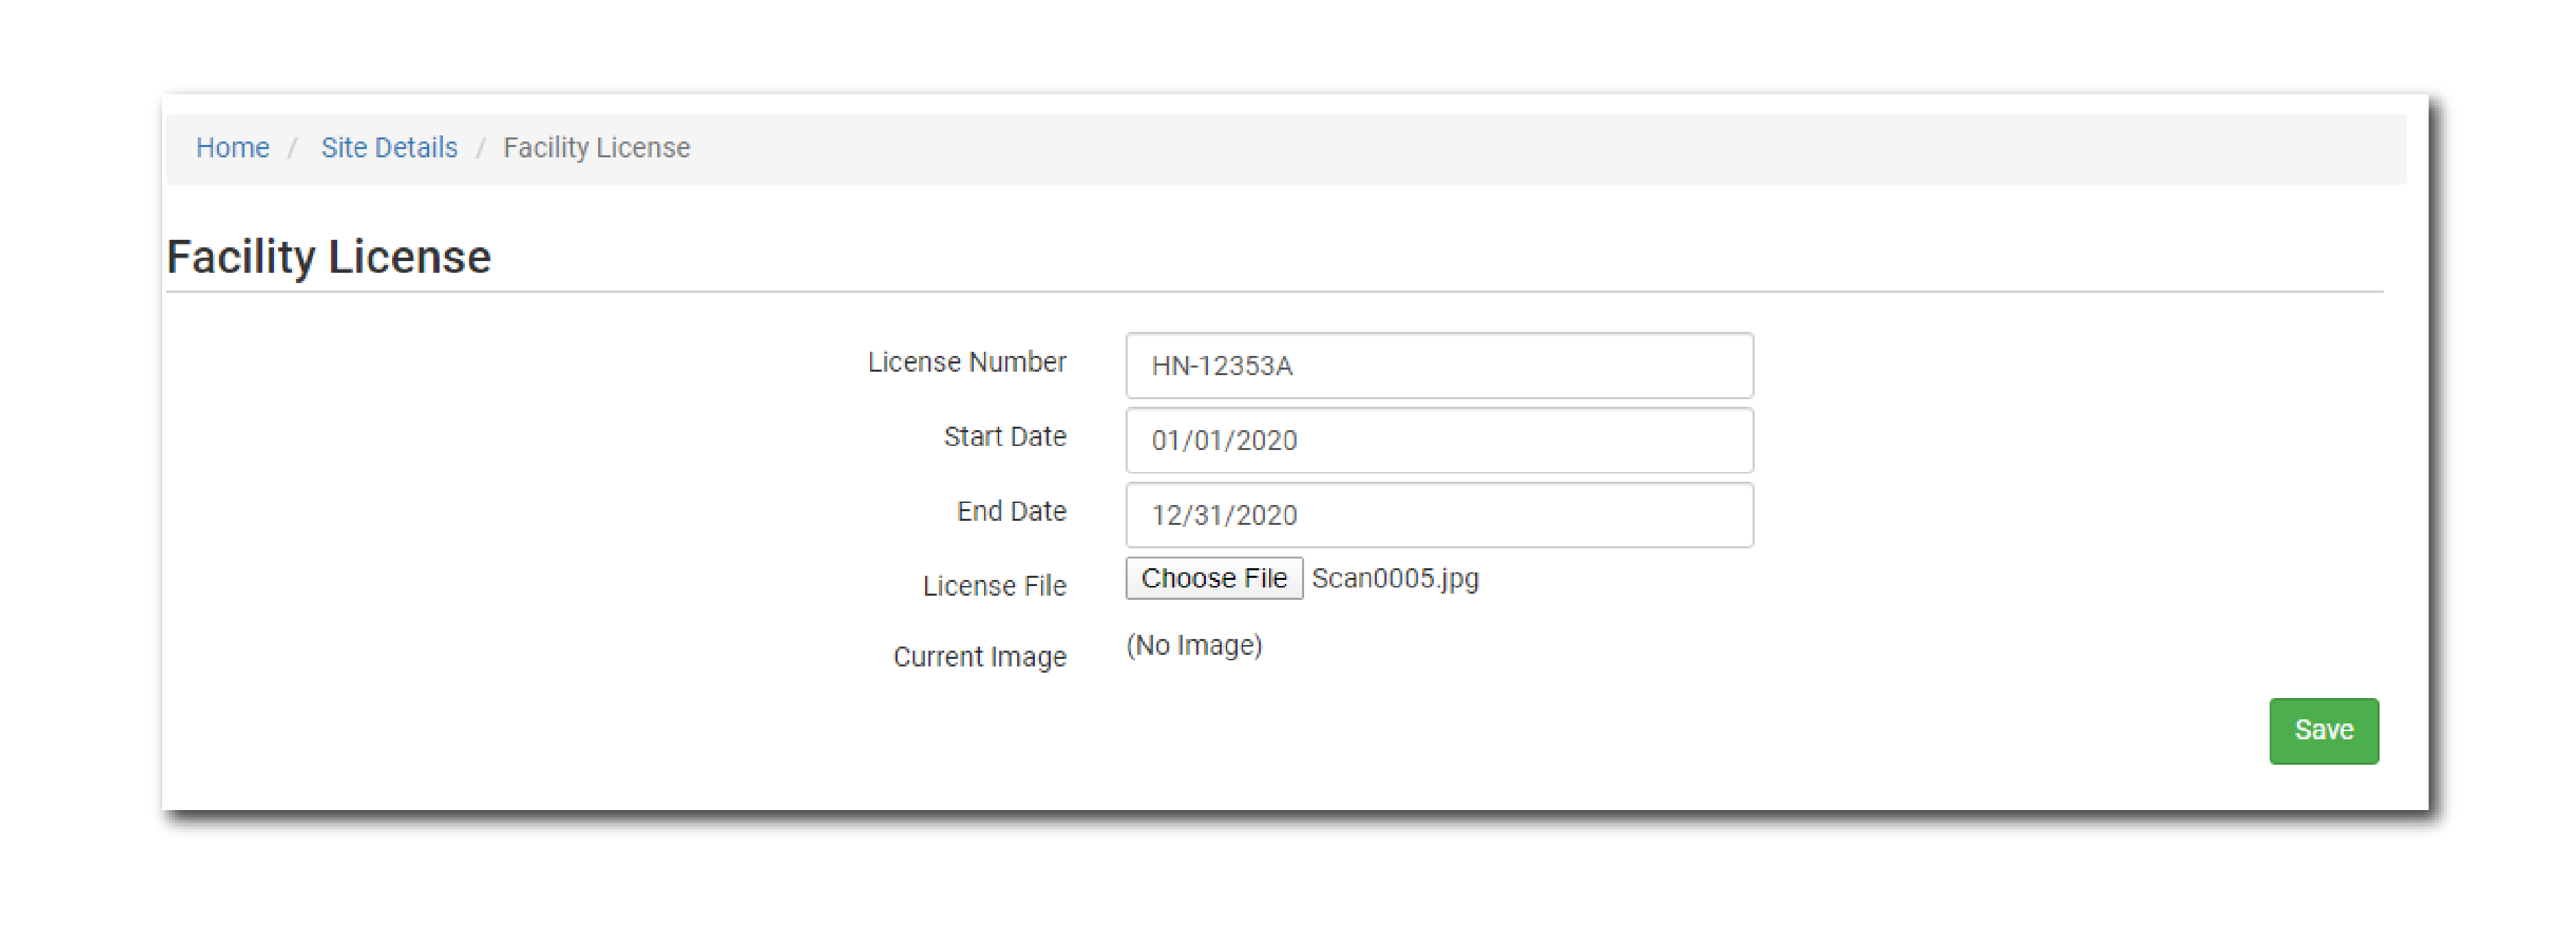Open the Site Details breadcrumb link
Screen dimensions: 2576x931
(389, 148)
